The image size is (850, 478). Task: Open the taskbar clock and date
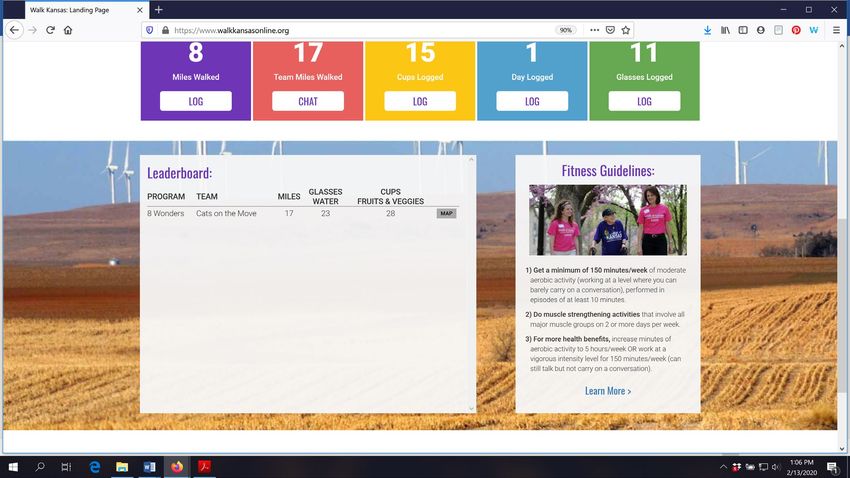tap(802, 467)
